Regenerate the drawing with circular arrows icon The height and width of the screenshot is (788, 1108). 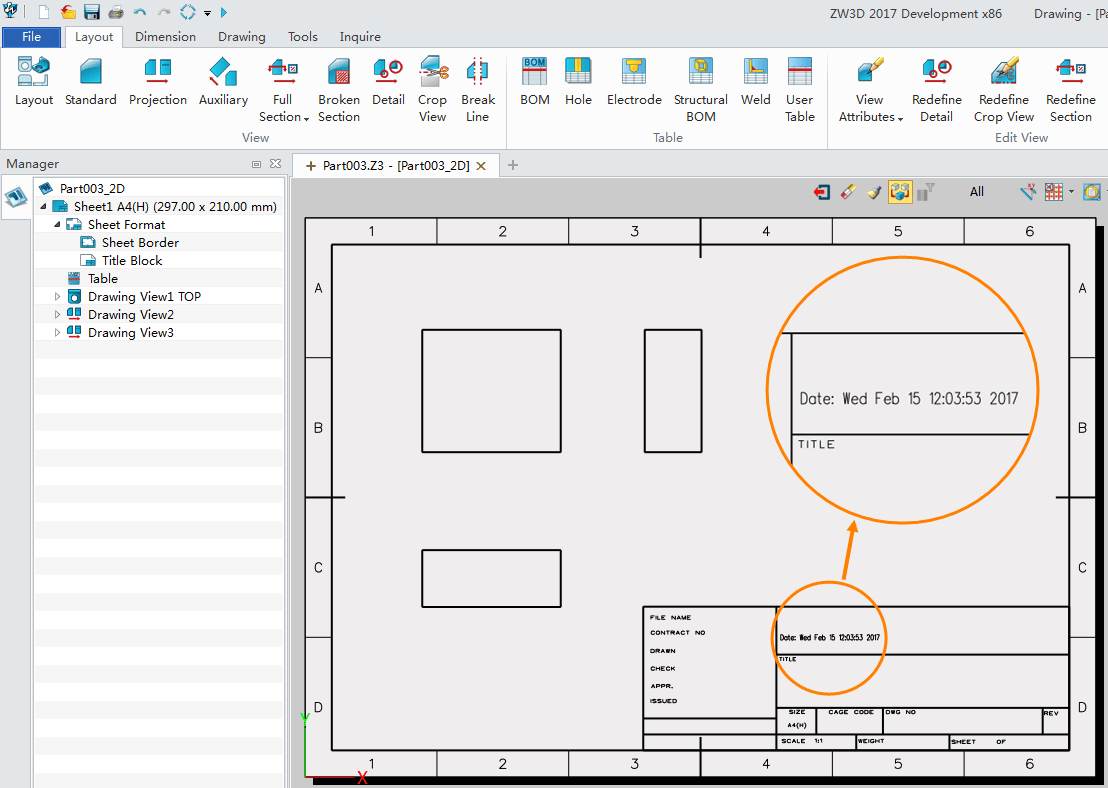point(187,12)
